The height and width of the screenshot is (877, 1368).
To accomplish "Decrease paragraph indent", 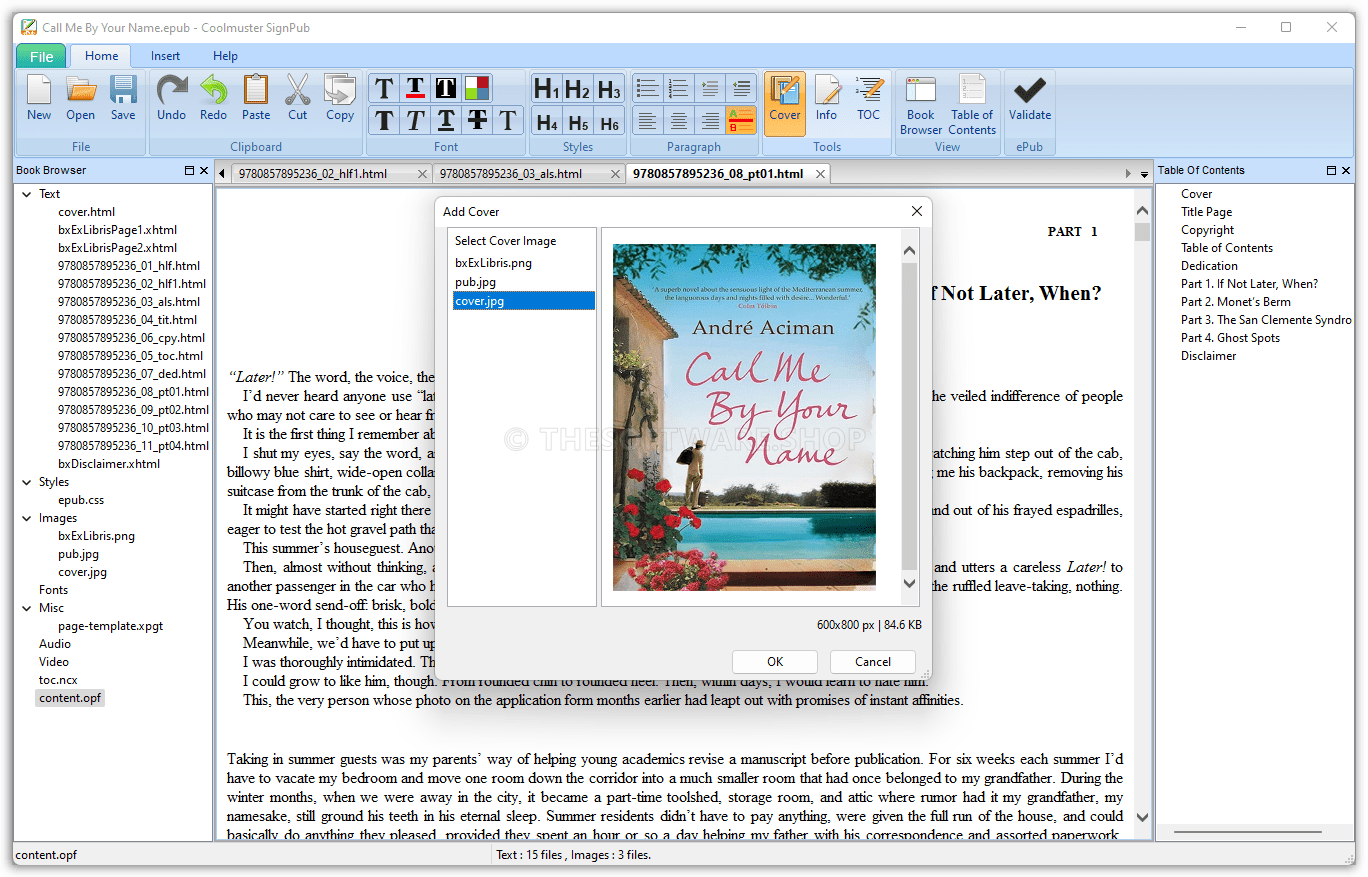I will [x=741, y=88].
